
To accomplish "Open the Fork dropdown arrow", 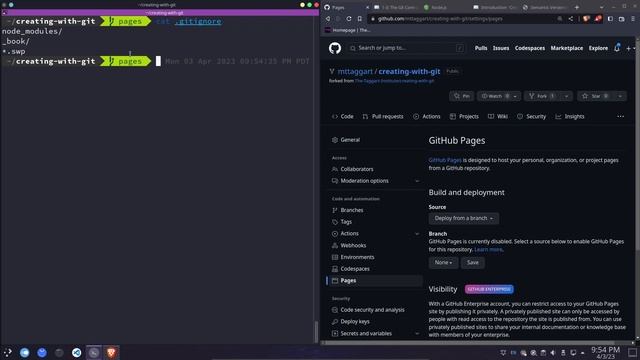I will click(x=567, y=96).
